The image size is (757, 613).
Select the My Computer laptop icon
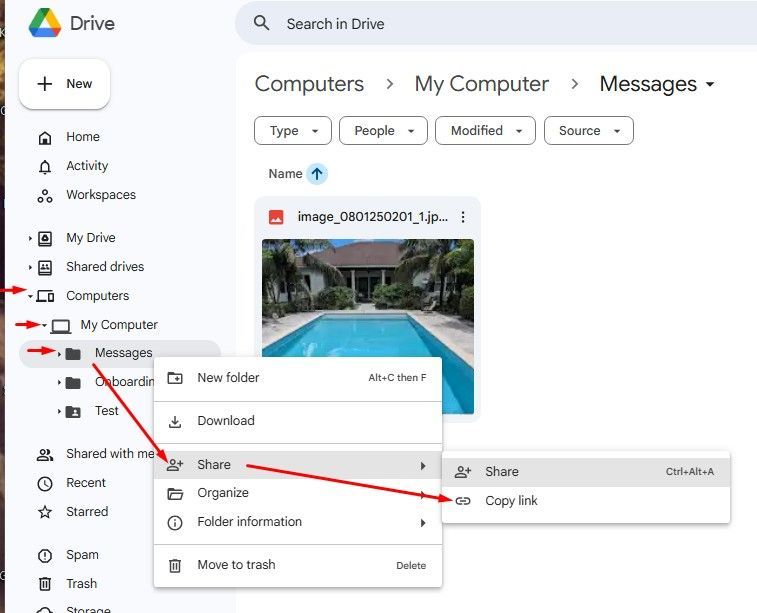pyautogui.click(x=61, y=326)
